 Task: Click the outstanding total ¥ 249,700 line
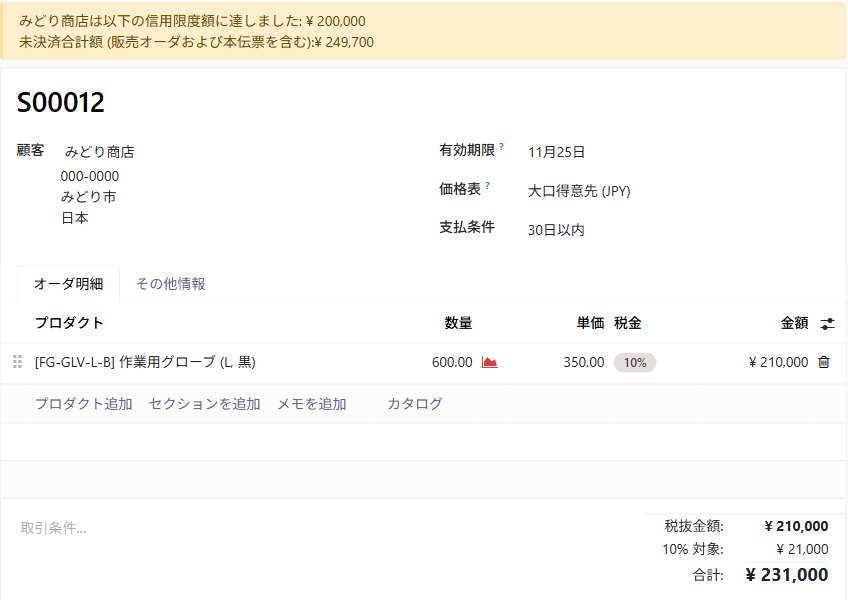click(x=196, y=42)
